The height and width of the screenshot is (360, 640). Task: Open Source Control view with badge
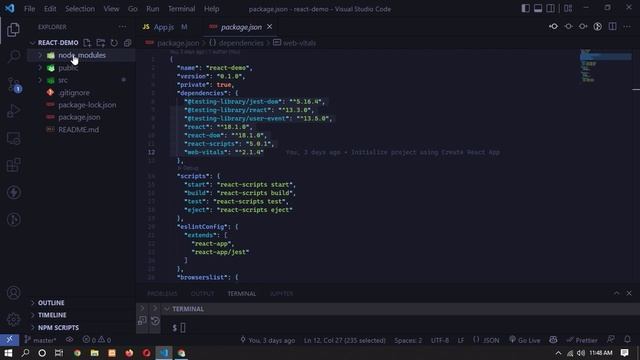click(14, 84)
